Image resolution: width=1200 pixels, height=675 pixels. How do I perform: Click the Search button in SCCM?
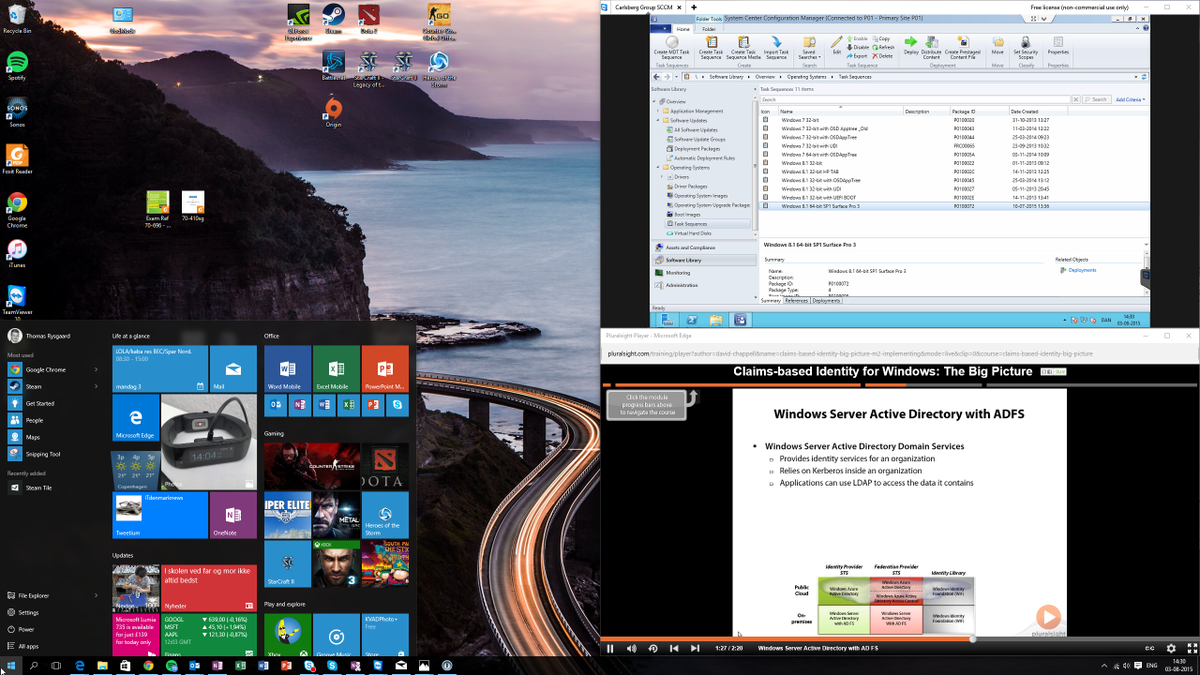[1096, 100]
